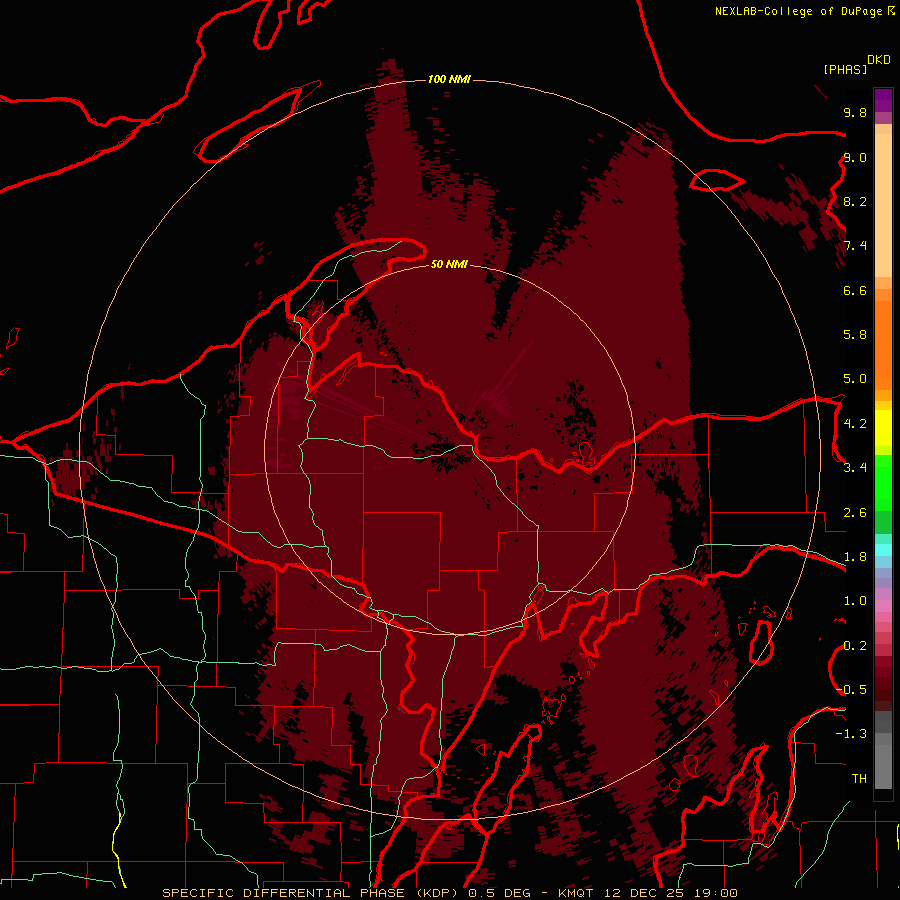Click the yellow segment of the color bar

coord(883,428)
